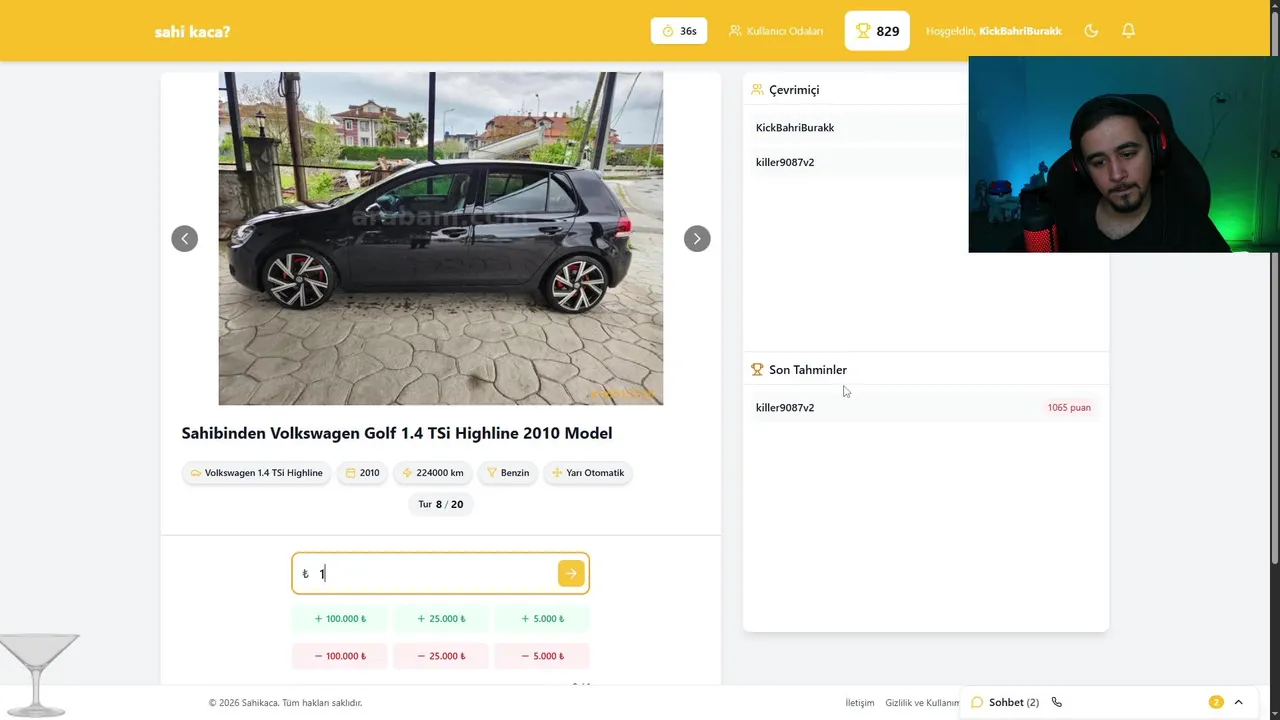This screenshot has width=1280, height=720.
Task: Click the copyright 2026 Sahikaca text
Action: (285, 703)
